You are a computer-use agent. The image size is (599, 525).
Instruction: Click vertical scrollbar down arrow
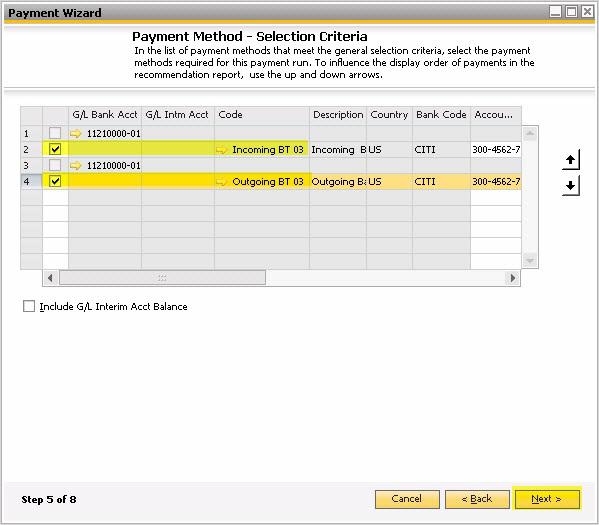point(530,261)
